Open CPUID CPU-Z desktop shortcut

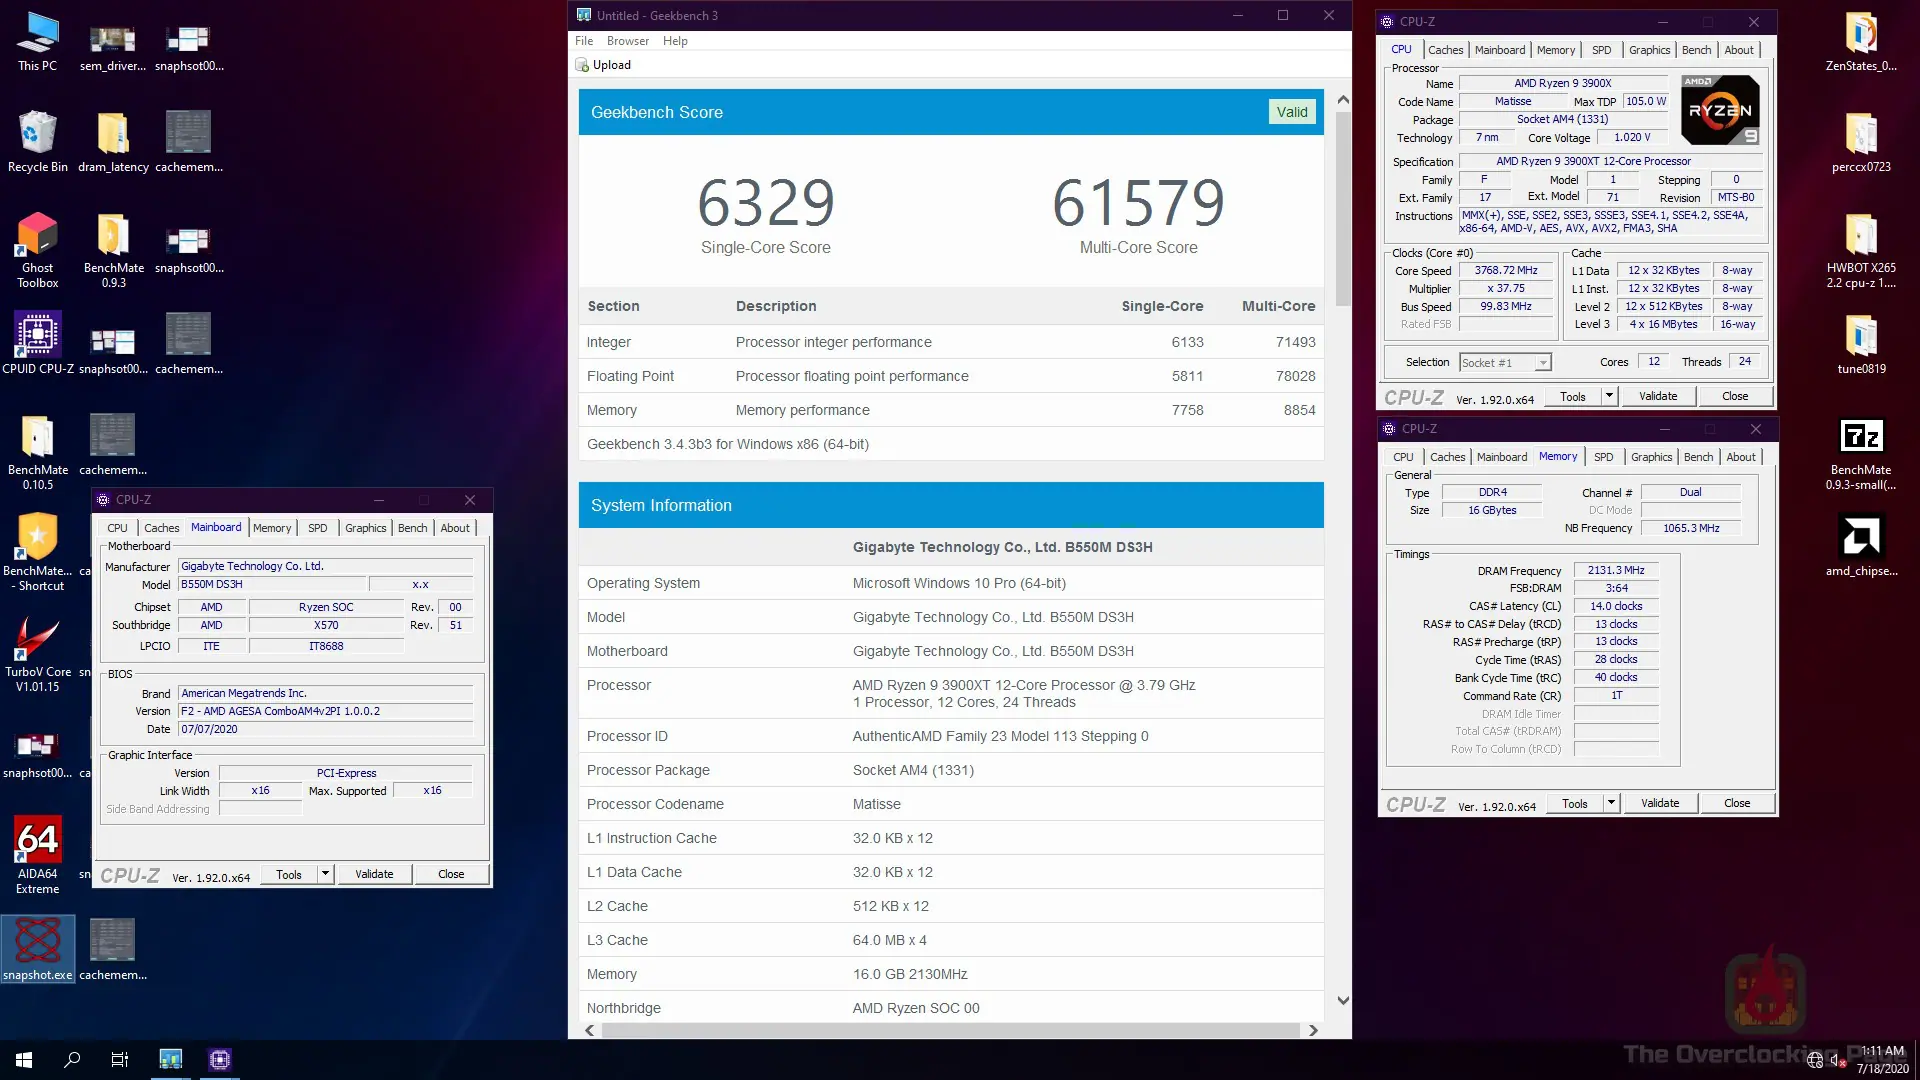click(x=37, y=336)
